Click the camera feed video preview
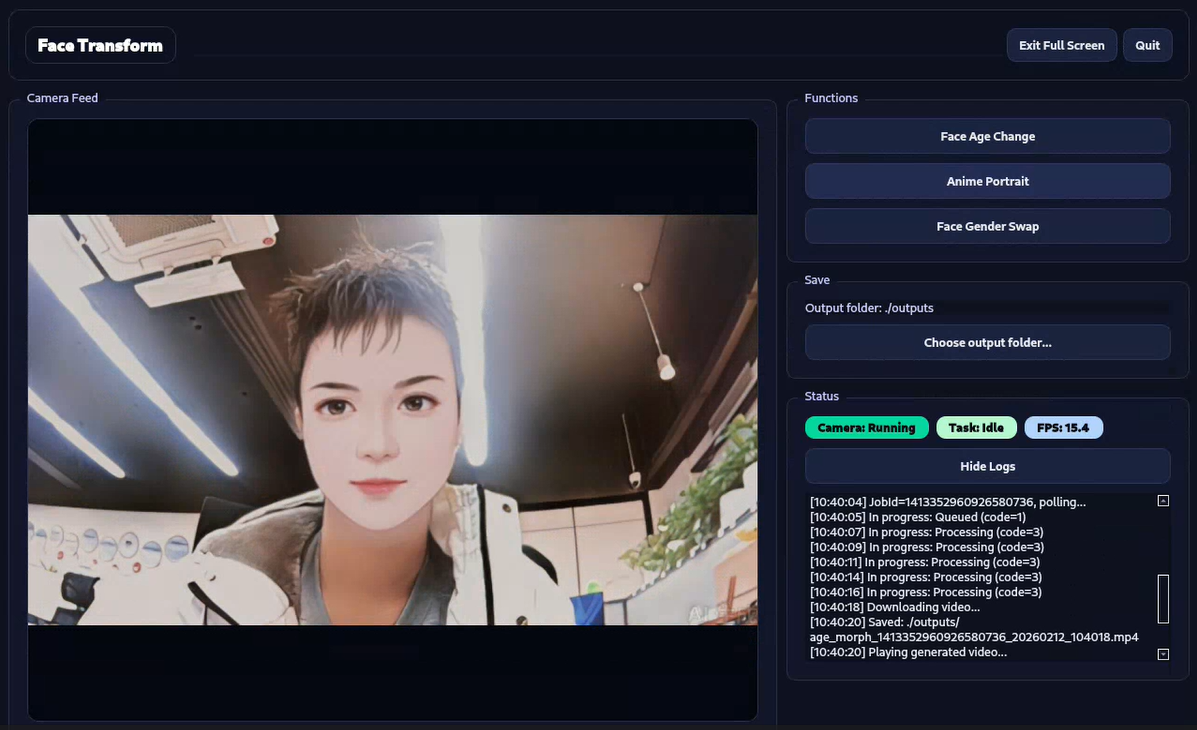 point(392,420)
